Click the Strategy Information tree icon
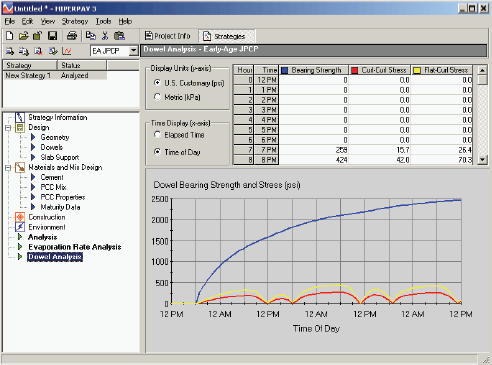The height and width of the screenshot is (365, 492). [x=20, y=117]
